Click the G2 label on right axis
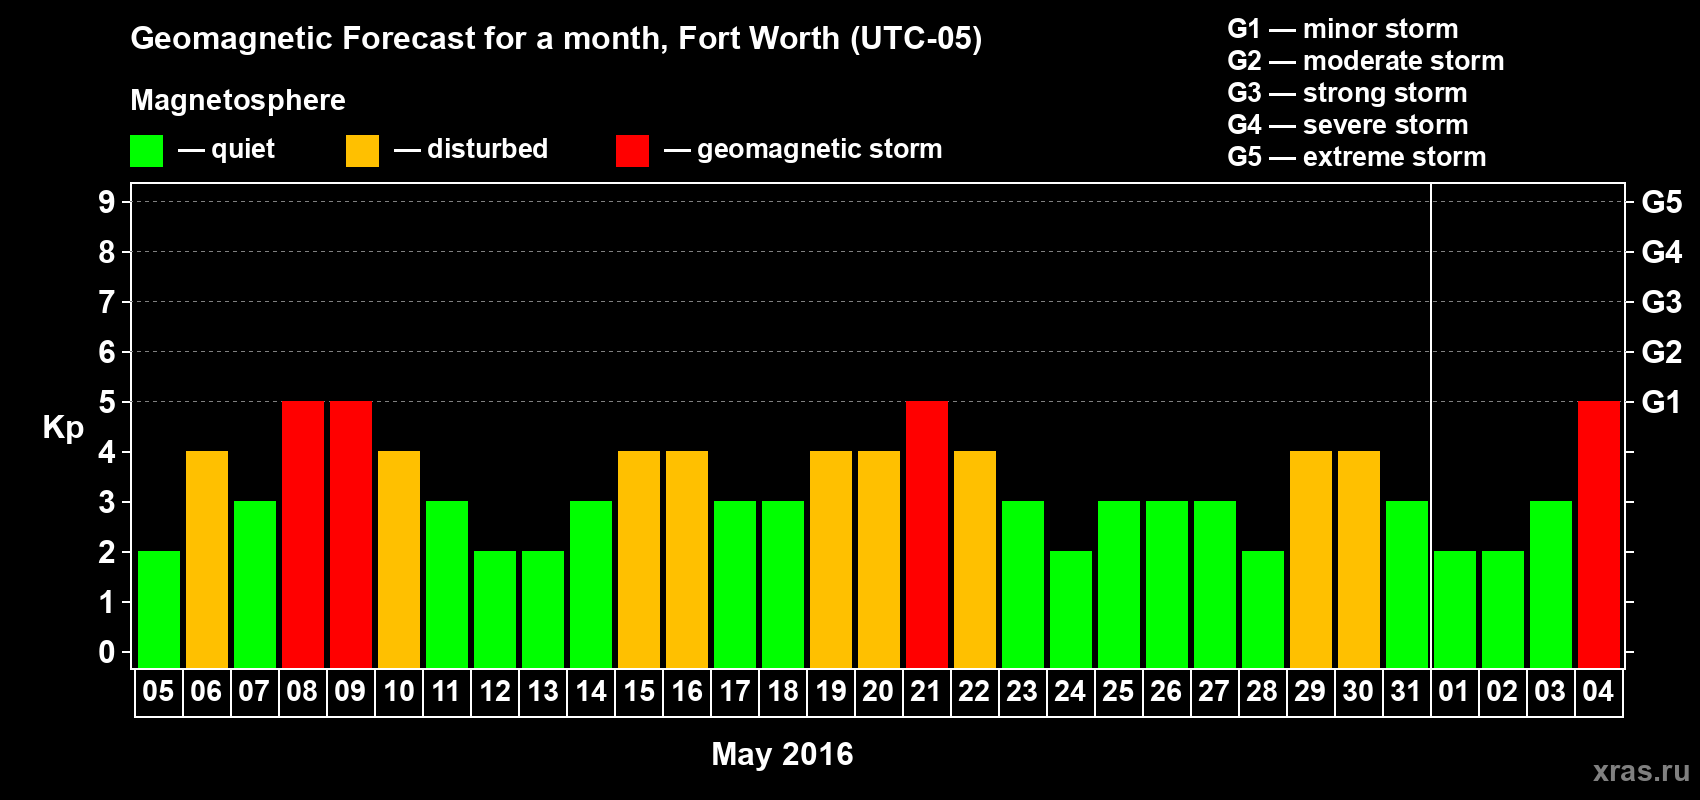 click(1662, 352)
